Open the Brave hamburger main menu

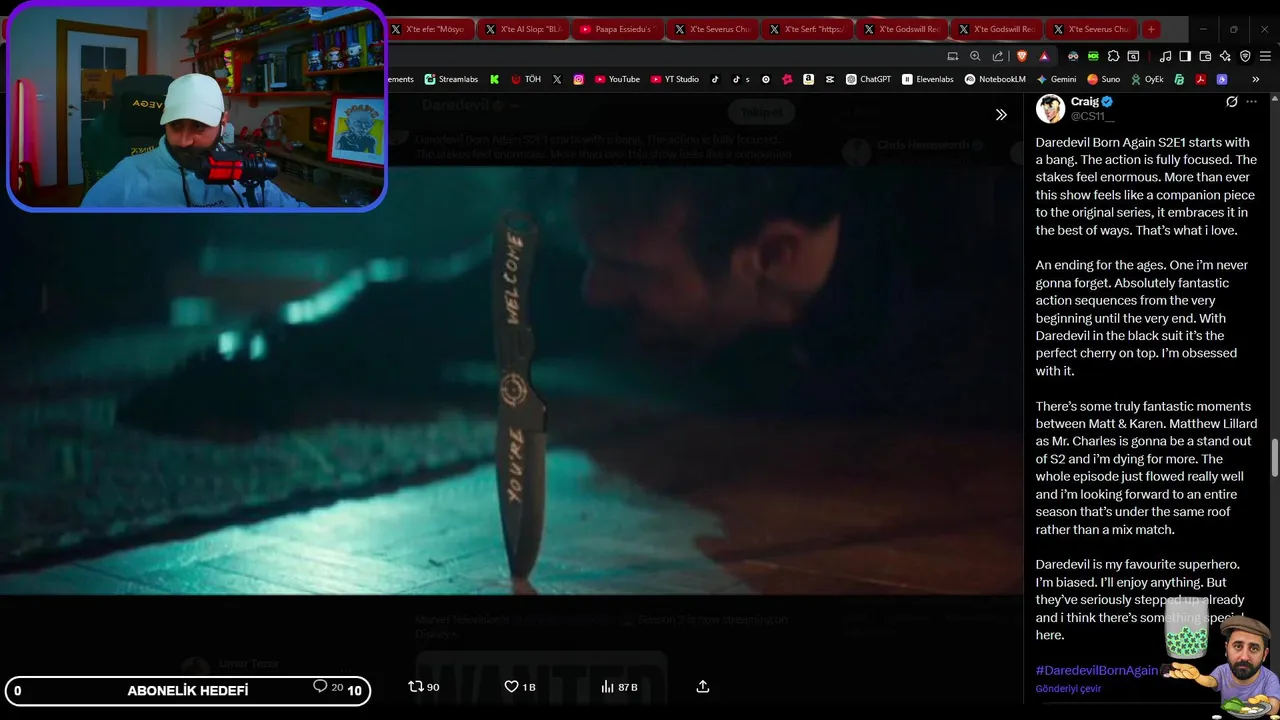coord(1265,56)
